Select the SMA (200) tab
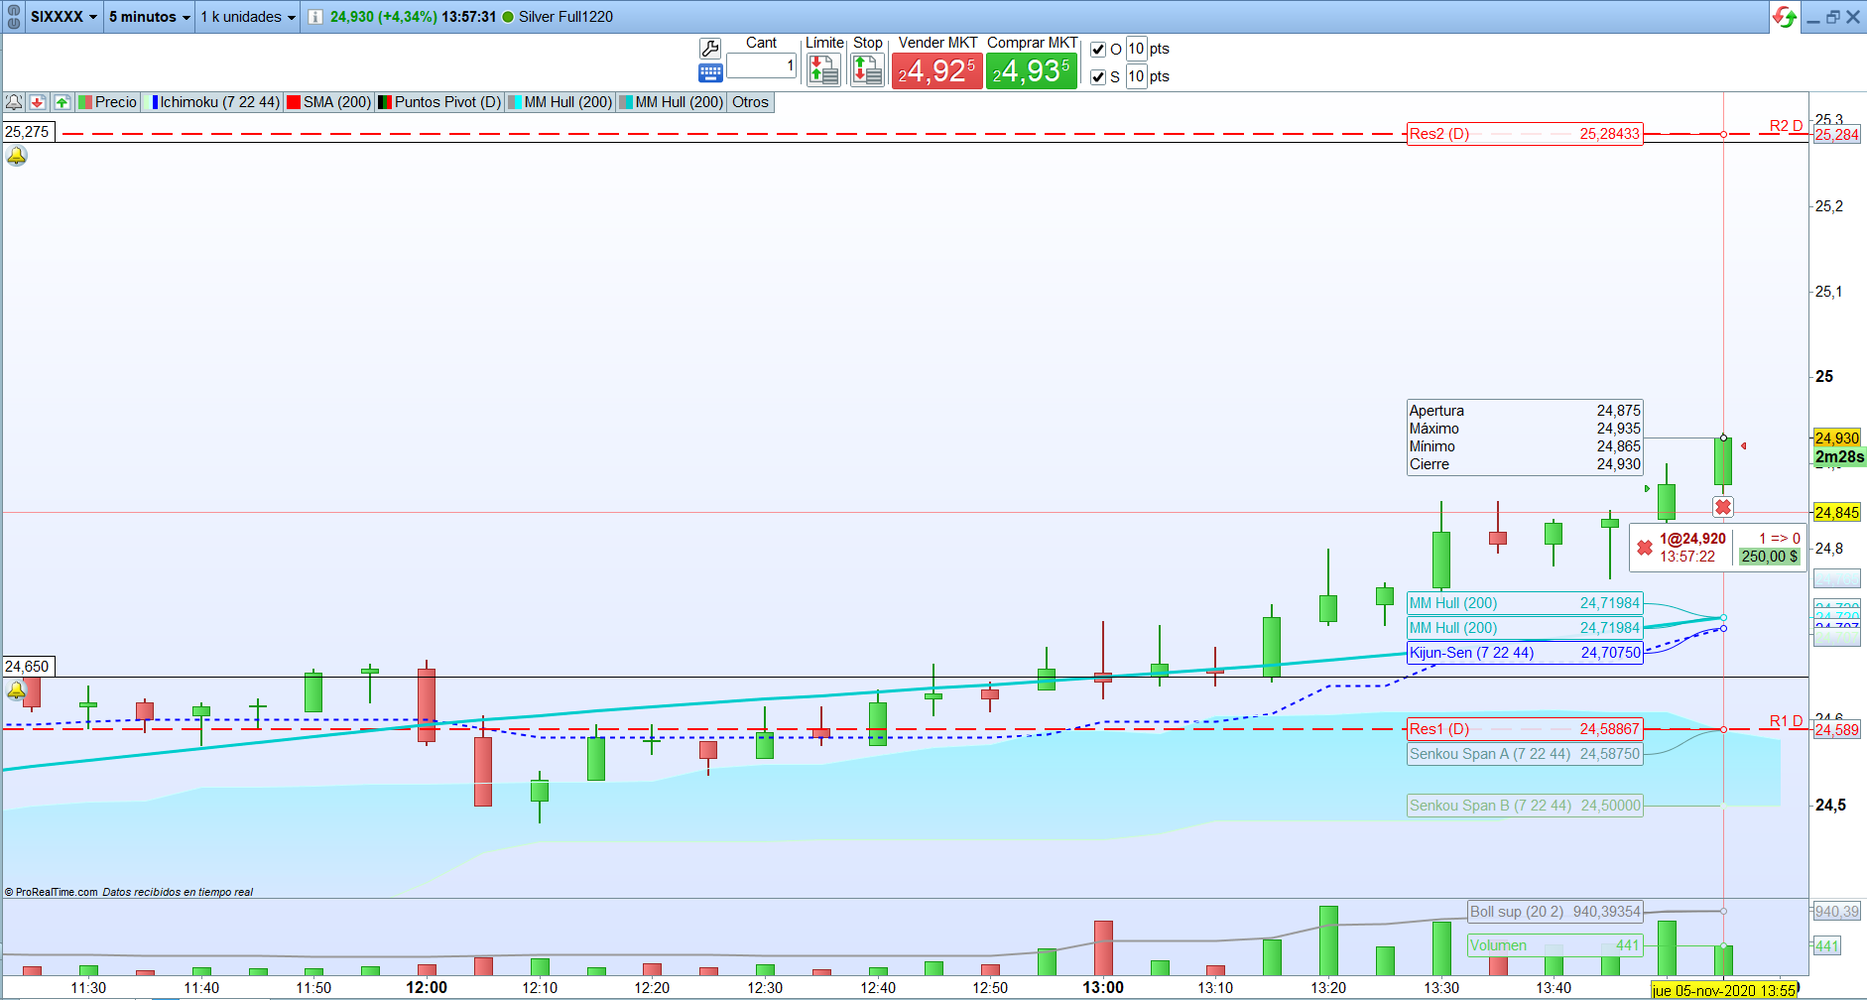The width and height of the screenshot is (1867, 1000). pyautogui.click(x=329, y=102)
